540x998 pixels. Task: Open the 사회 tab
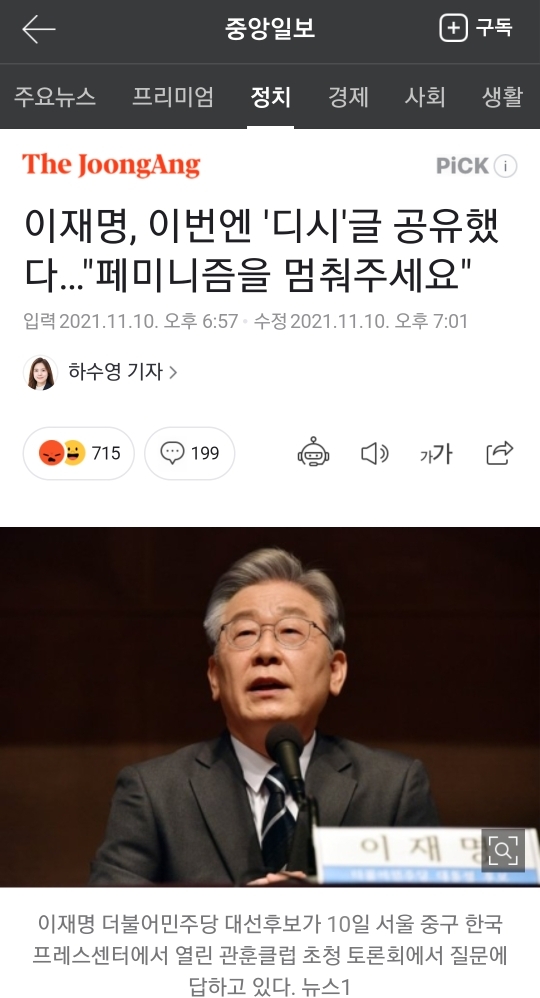tap(425, 97)
